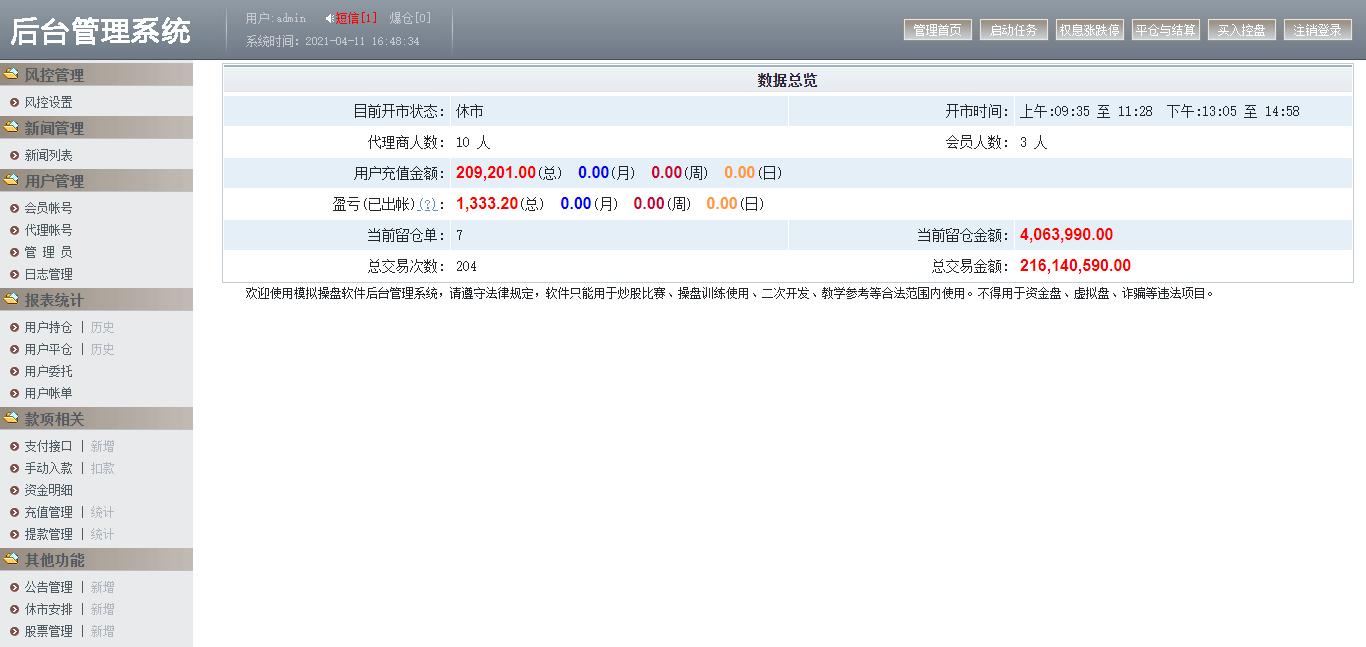
Task: Click the folder icon next to 报表统计
Action: [11, 299]
